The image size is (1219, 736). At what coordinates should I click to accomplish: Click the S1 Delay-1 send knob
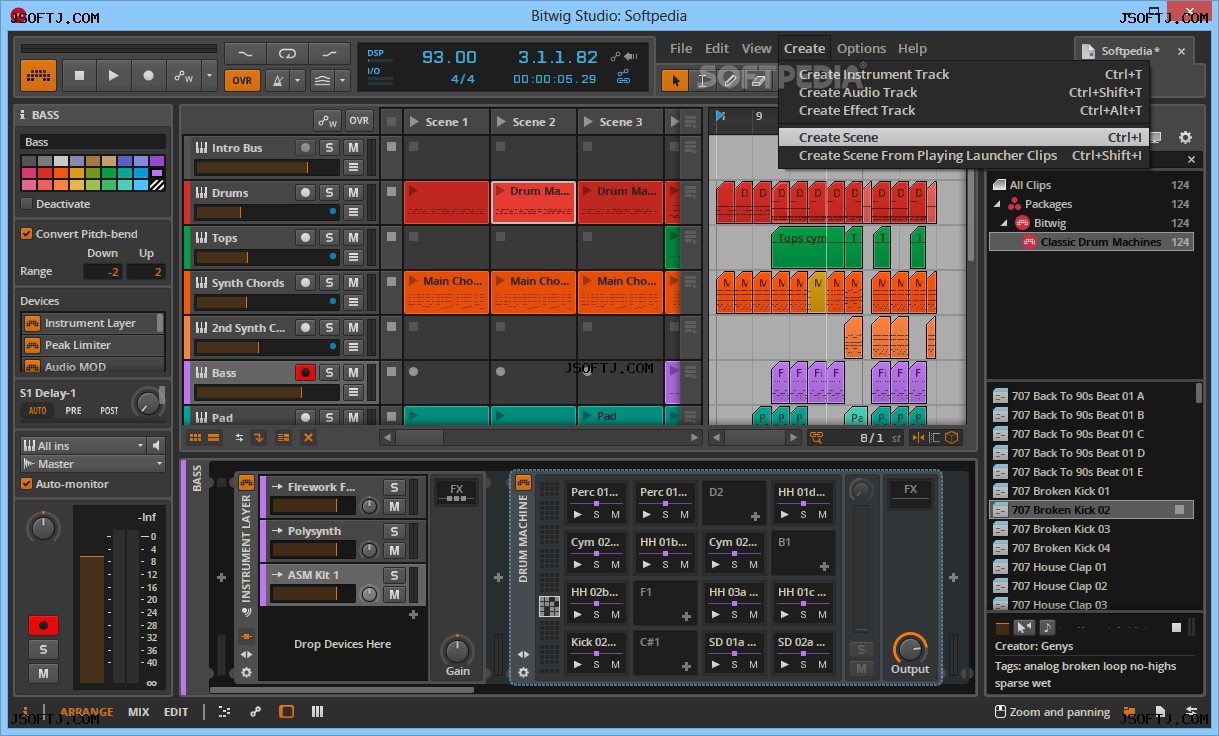148,403
